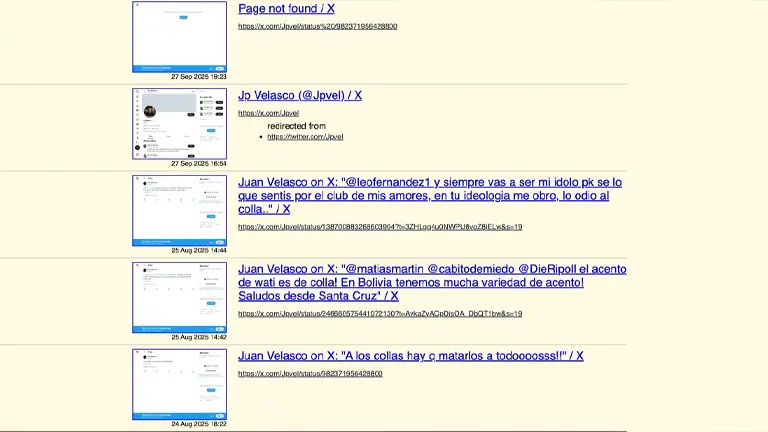This screenshot has width=768, height=432.
Task: Open the URL below the bottom-most tweet title
Action: tap(310, 374)
